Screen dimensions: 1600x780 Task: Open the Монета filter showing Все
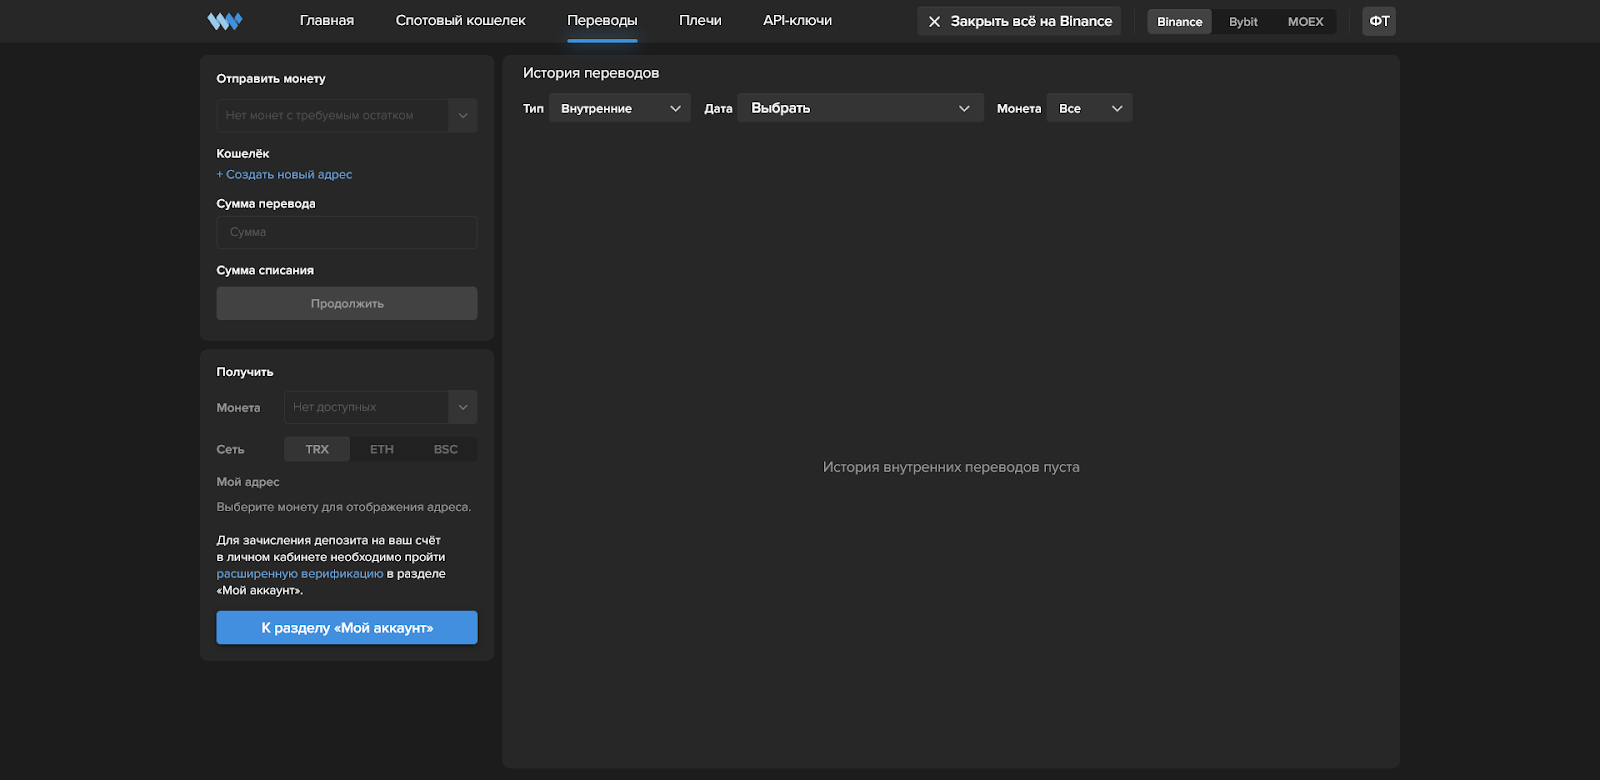pos(1089,108)
